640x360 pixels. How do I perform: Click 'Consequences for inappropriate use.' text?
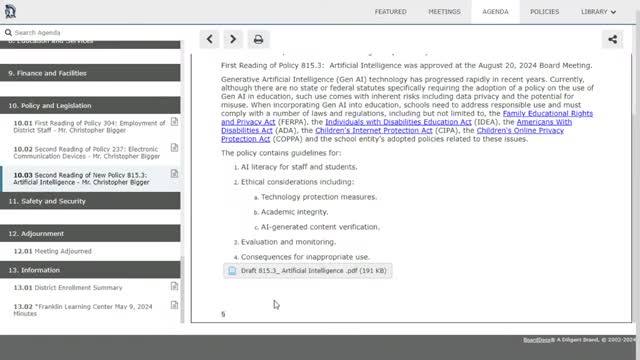(x=305, y=257)
